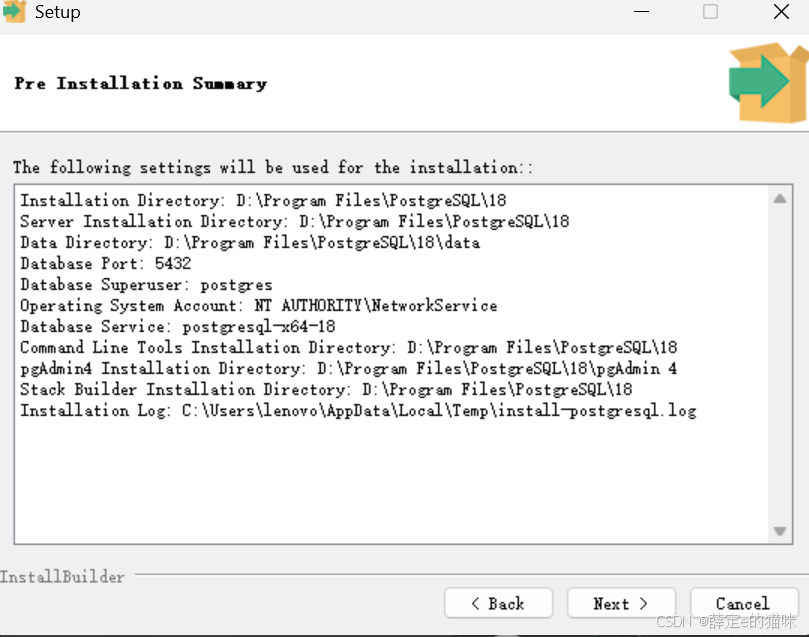809x637 pixels.
Task: Click the installer box arrow logo
Action: click(768, 83)
